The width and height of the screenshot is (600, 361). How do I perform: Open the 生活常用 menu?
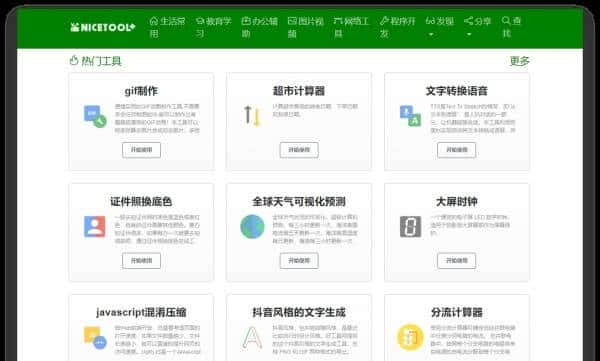tap(167, 27)
